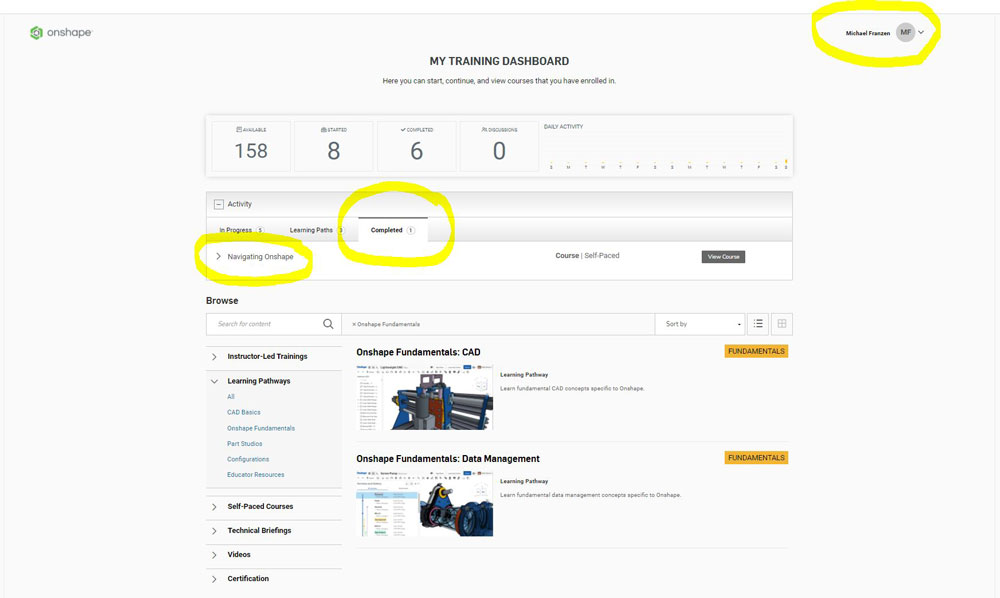Click the search magnifier icon
Screen dimensions: 1000x598
pos(328,324)
